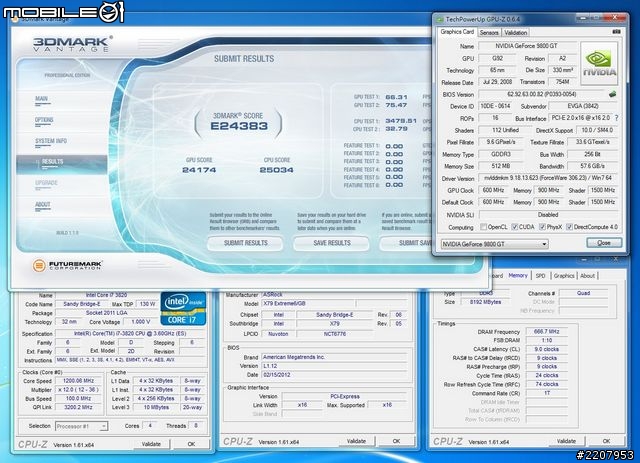Switch to the Graphics Card tab

coord(457,32)
